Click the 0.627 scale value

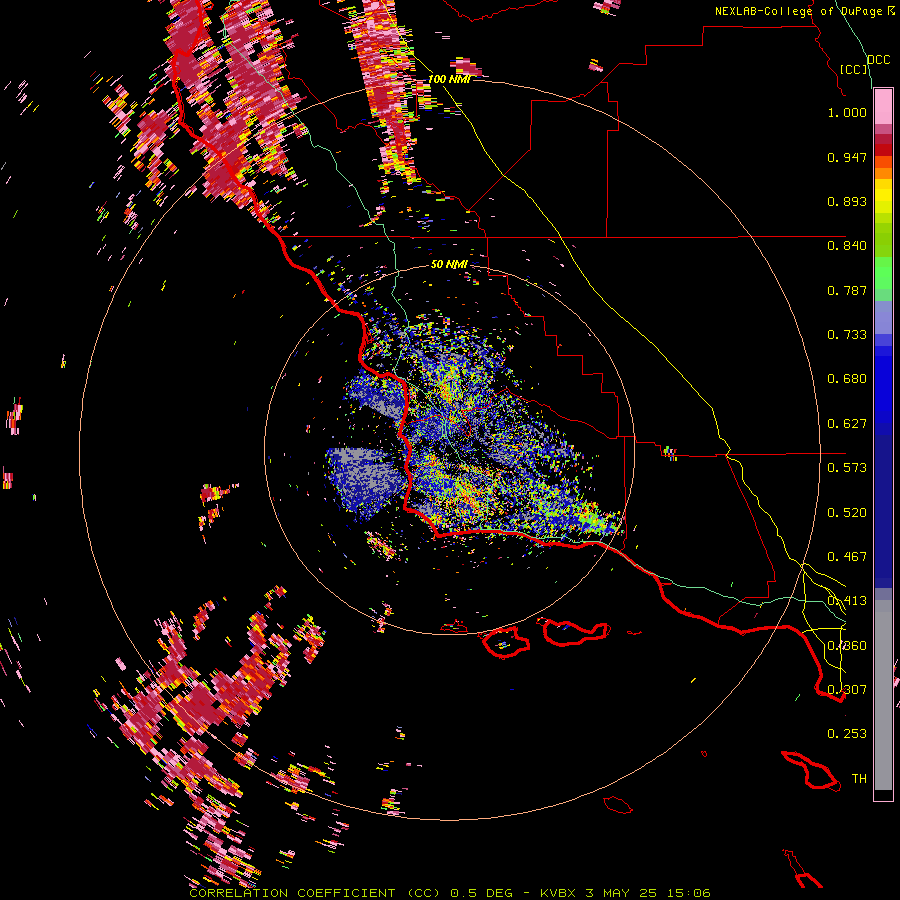click(847, 424)
